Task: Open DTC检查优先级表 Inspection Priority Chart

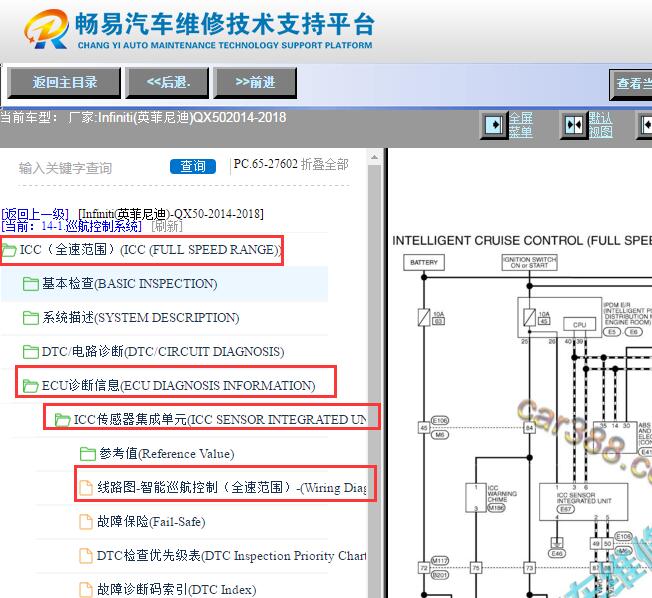Action: point(232,556)
